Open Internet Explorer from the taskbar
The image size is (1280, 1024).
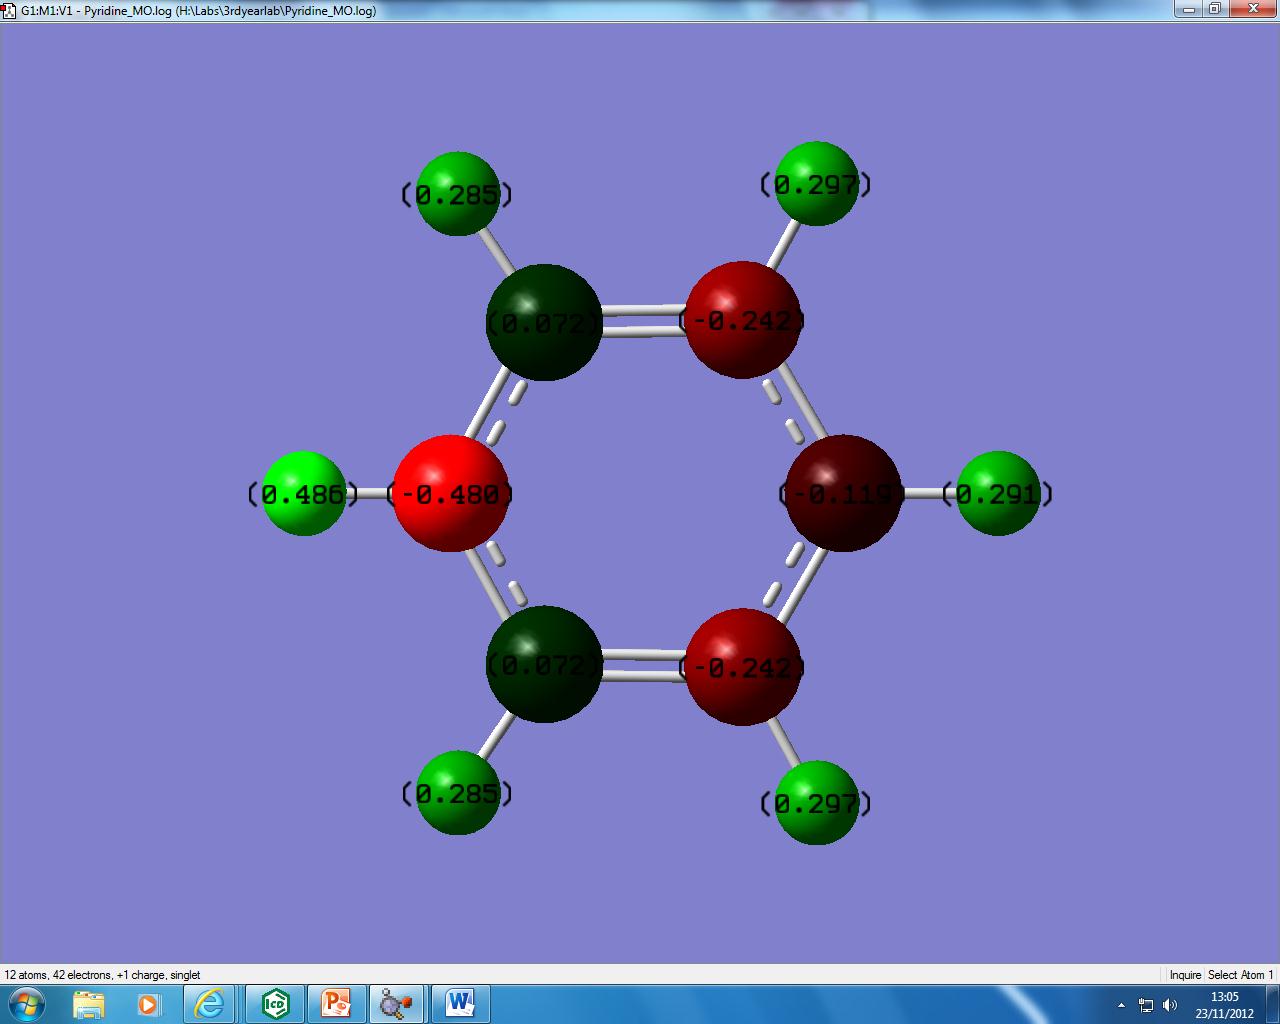210,1003
